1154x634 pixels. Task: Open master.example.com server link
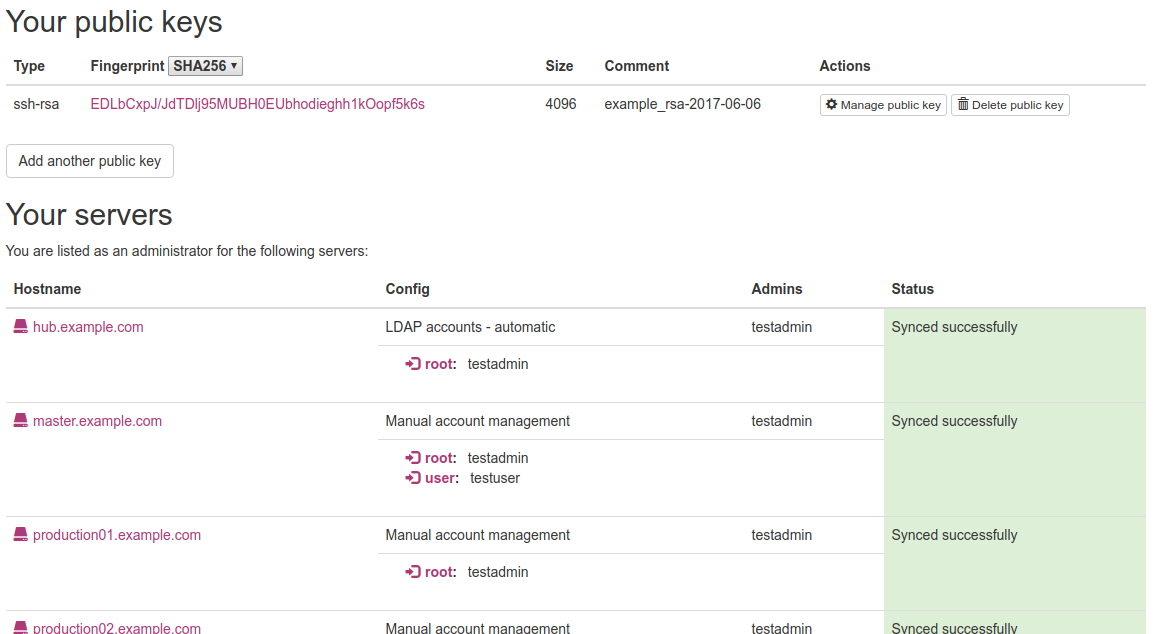point(97,421)
